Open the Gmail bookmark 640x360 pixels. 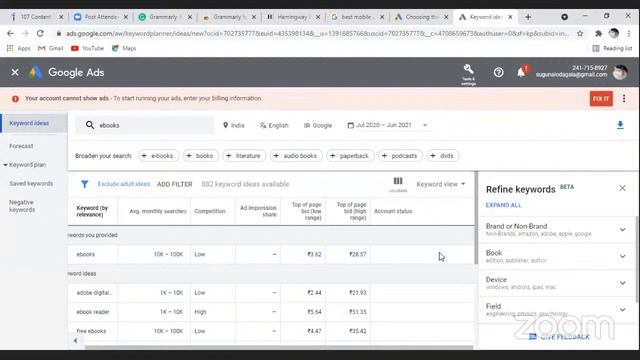pyautogui.click(x=51, y=48)
